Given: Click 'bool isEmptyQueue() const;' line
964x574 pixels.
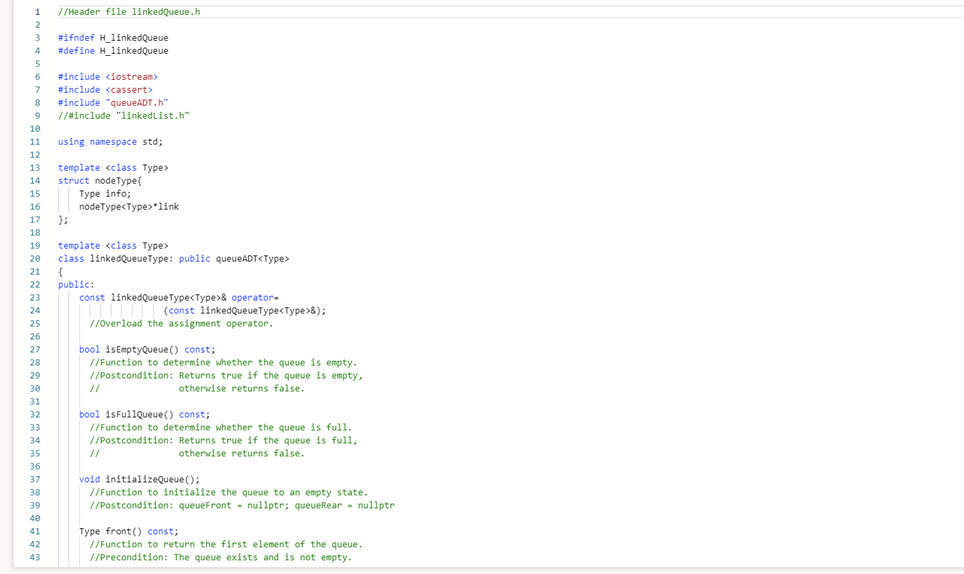Looking at the screenshot, I should click(x=147, y=350).
